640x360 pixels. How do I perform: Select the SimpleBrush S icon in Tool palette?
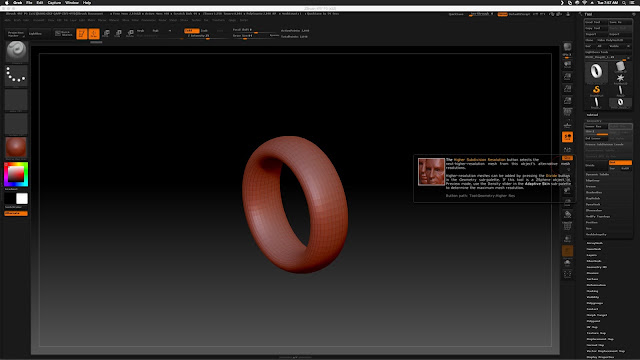coord(596,90)
